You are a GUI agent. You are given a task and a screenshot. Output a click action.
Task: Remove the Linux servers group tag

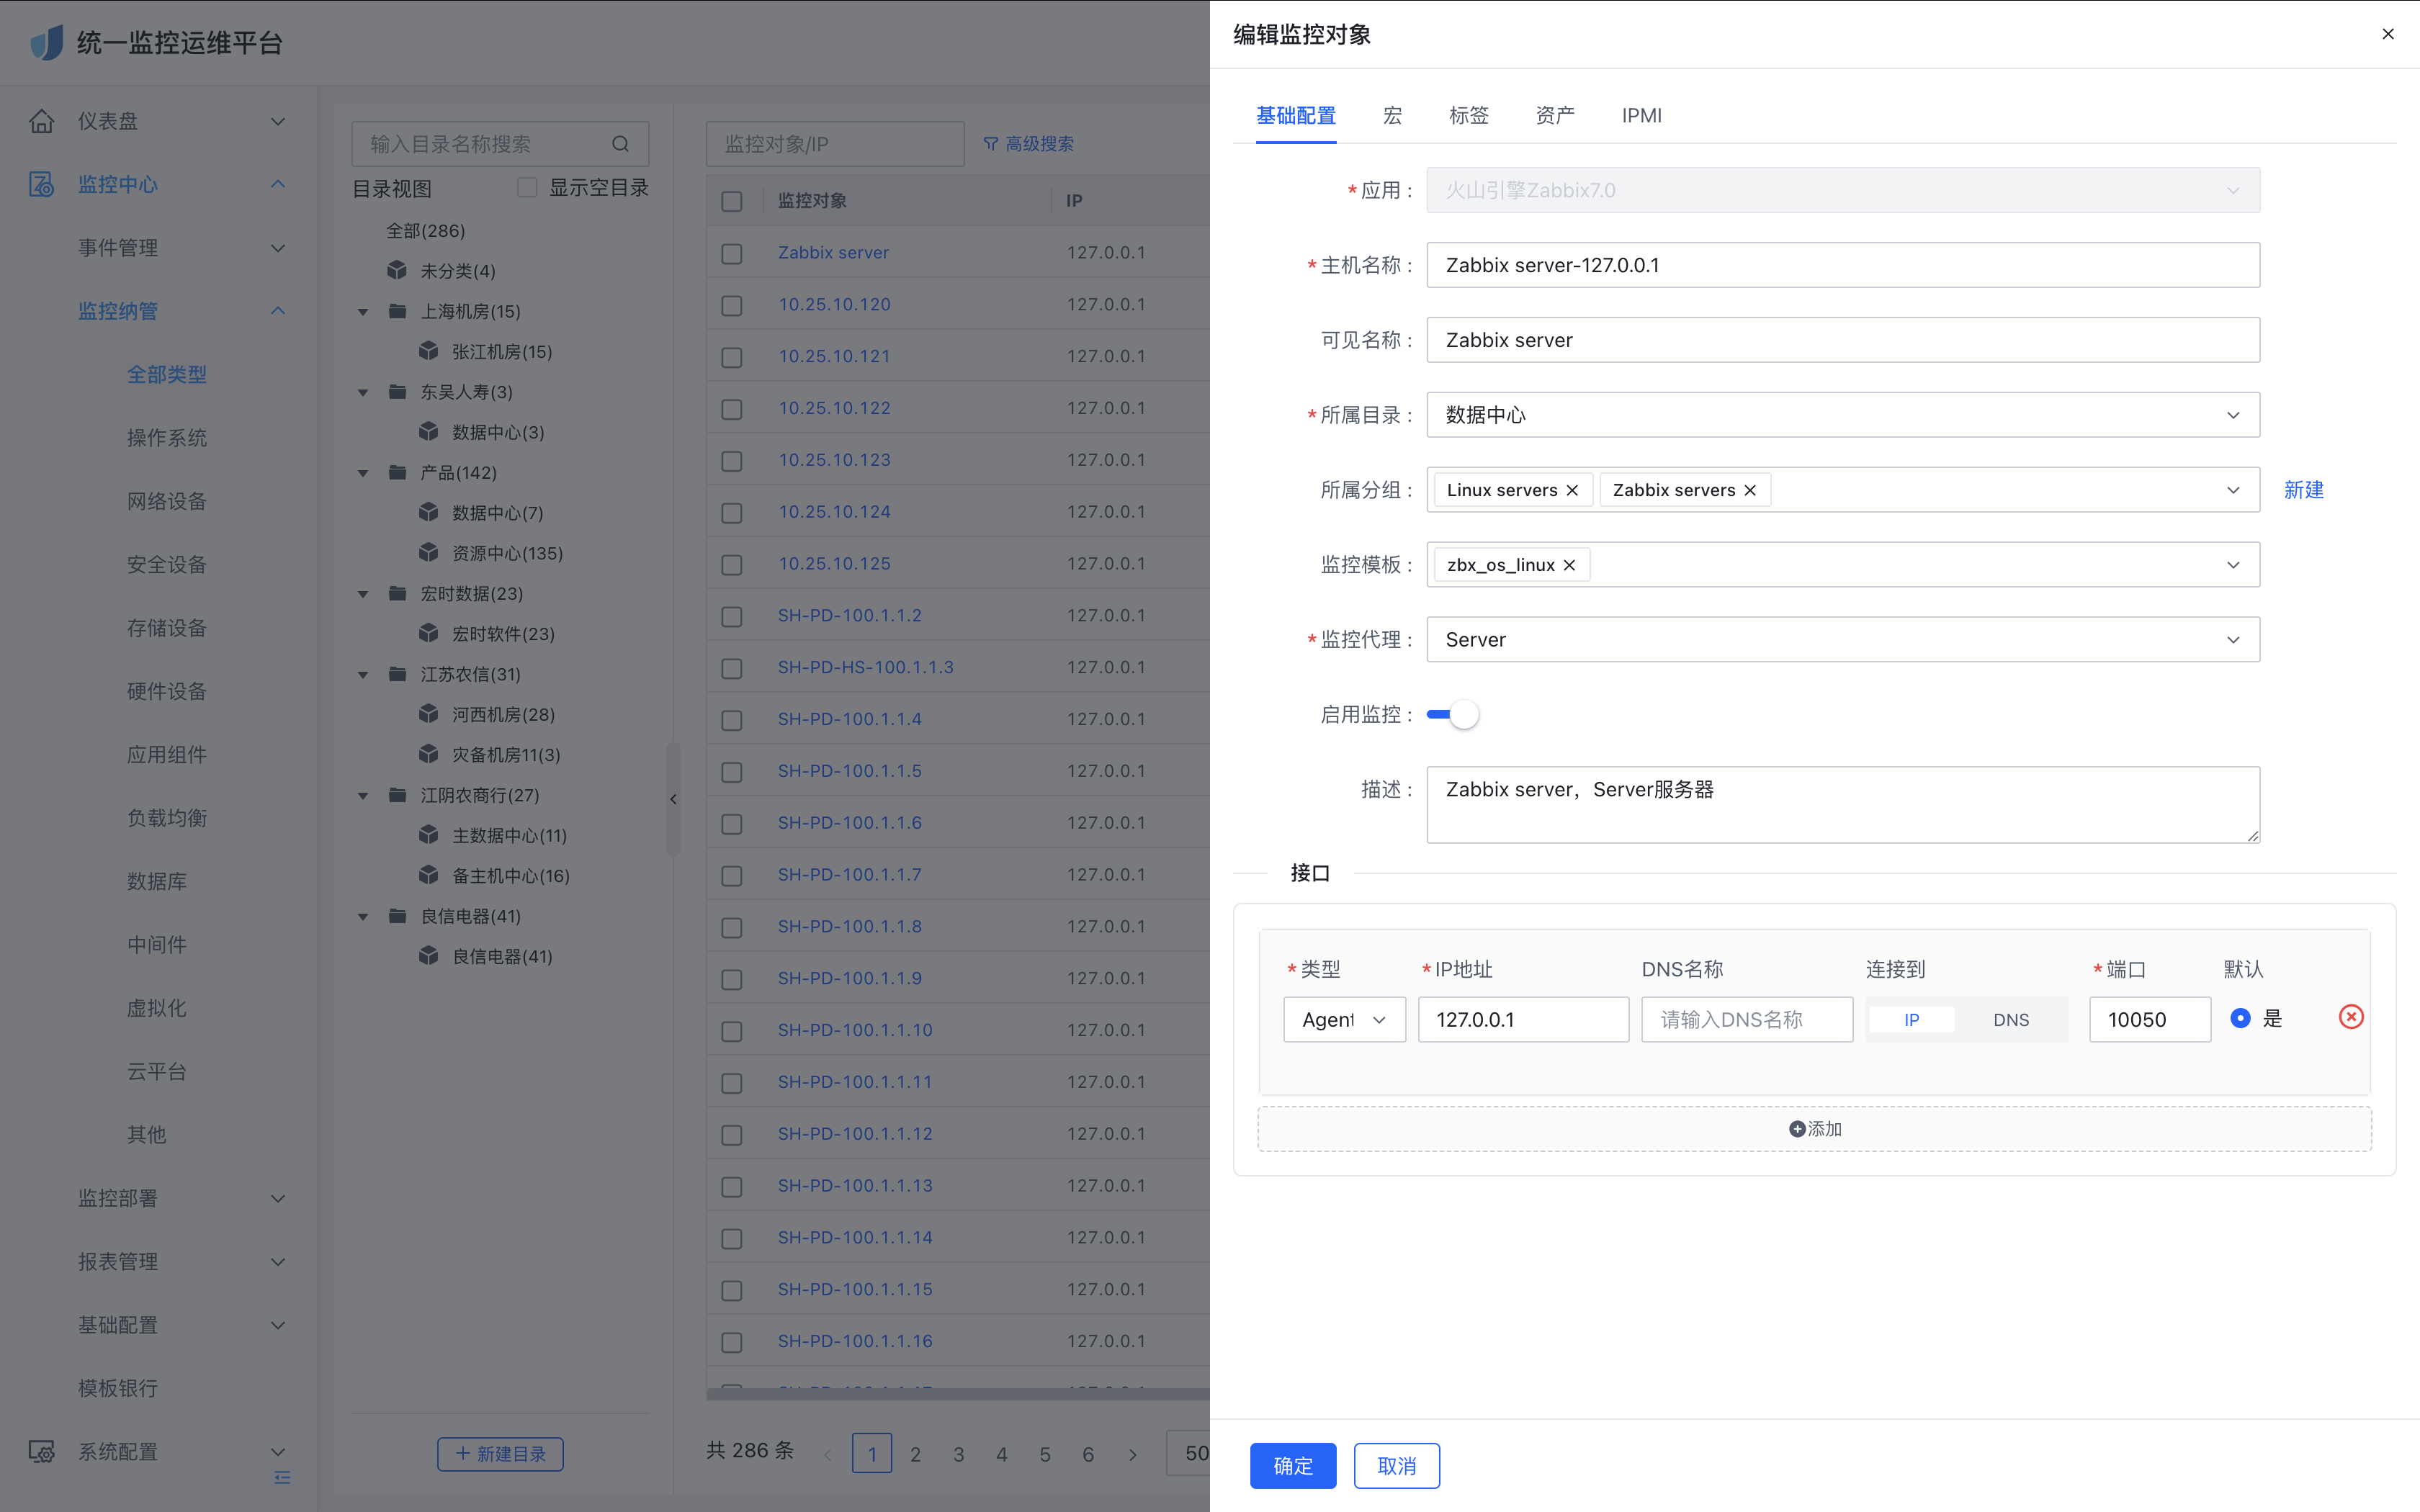(x=1572, y=490)
